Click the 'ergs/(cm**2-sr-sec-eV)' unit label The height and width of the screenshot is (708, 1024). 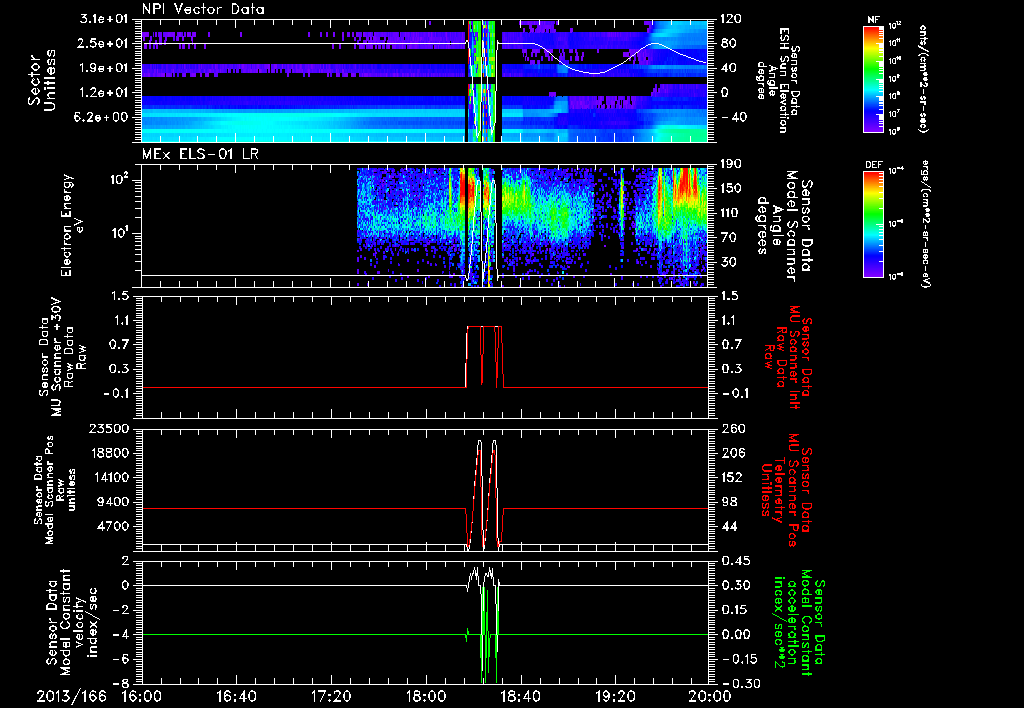point(925,223)
